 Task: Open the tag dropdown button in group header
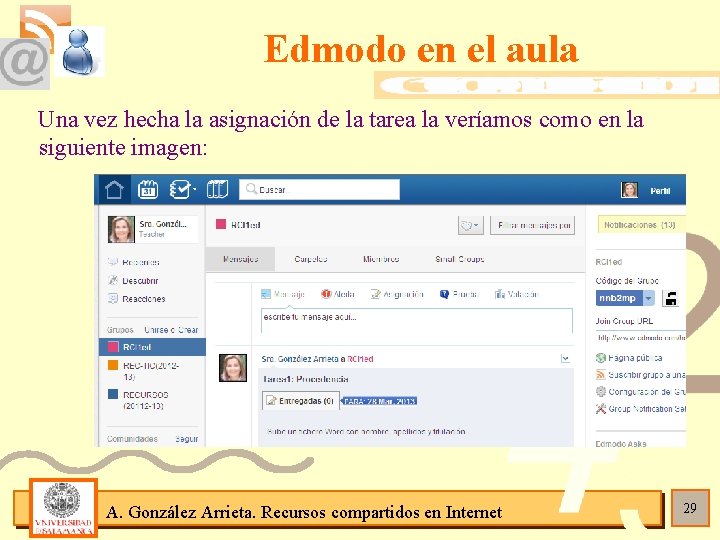pyautogui.click(x=471, y=225)
